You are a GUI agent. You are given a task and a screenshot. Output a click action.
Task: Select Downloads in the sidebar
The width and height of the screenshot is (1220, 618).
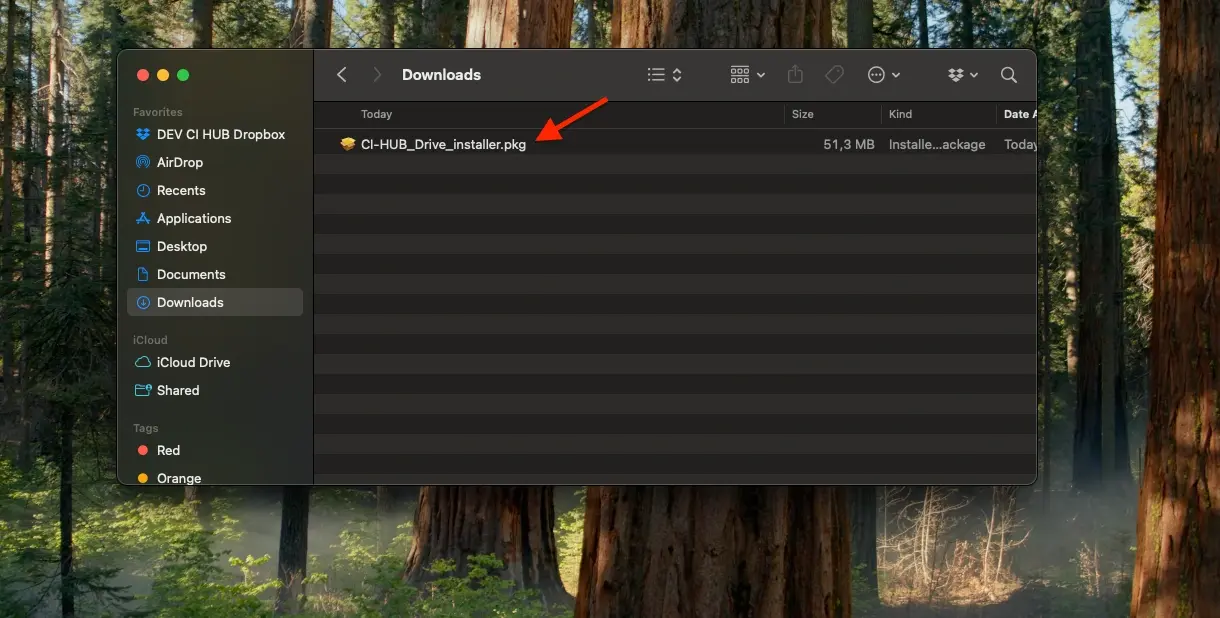pyautogui.click(x=215, y=302)
